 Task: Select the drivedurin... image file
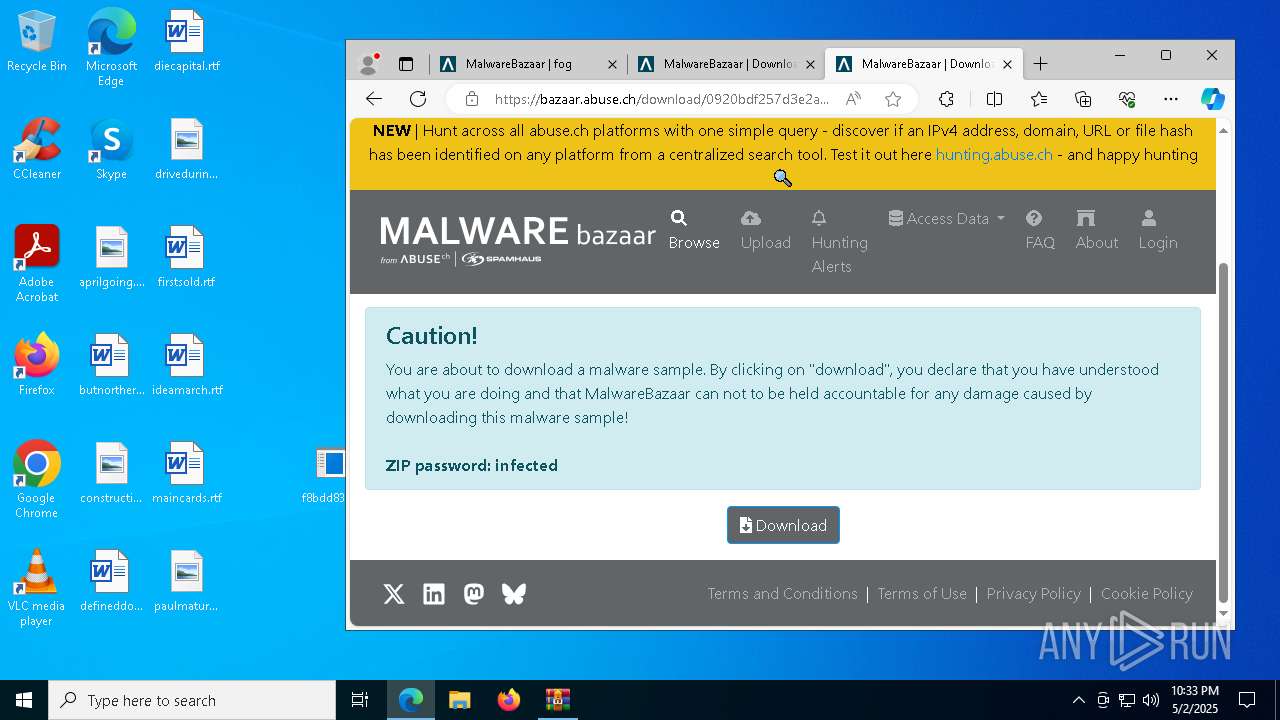(x=186, y=150)
